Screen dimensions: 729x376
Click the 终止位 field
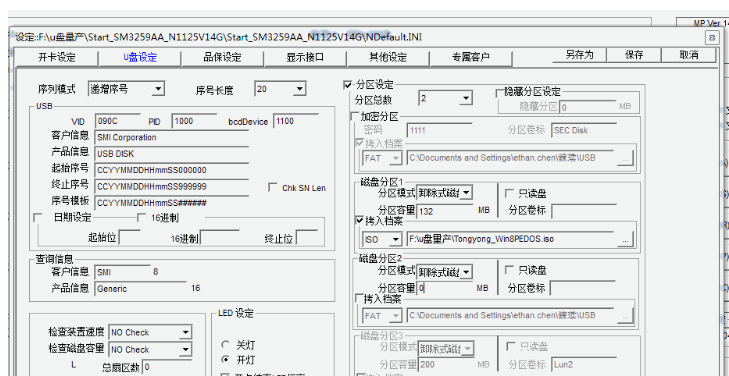click(307, 238)
